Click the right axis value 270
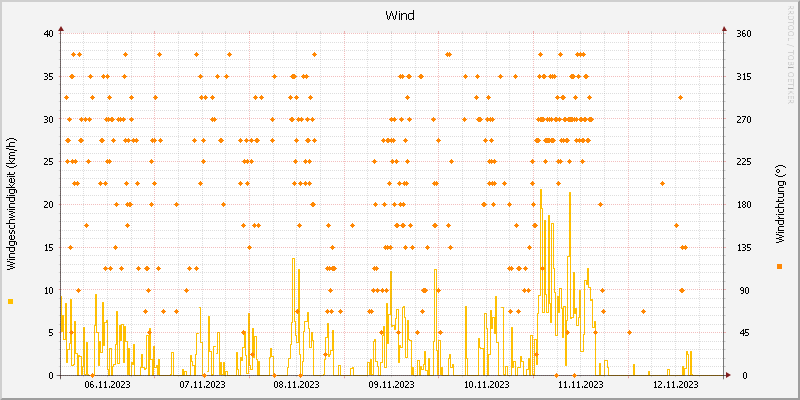This screenshot has width=800, height=400. pos(744,119)
